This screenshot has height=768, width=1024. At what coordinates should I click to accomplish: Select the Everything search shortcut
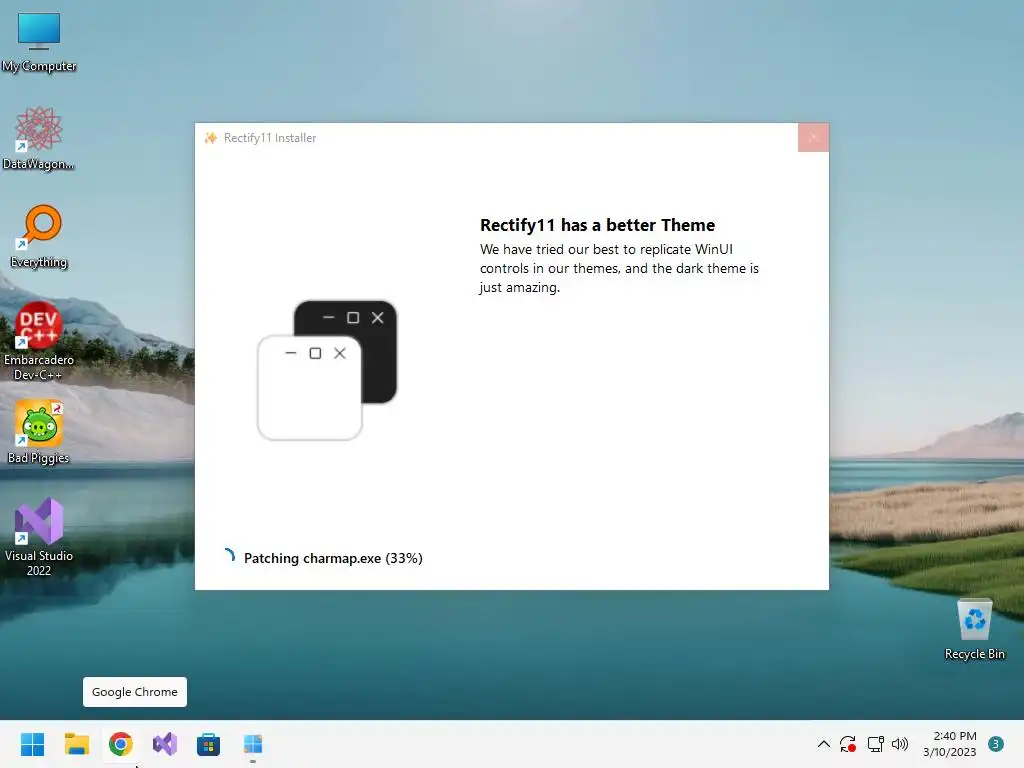click(39, 236)
